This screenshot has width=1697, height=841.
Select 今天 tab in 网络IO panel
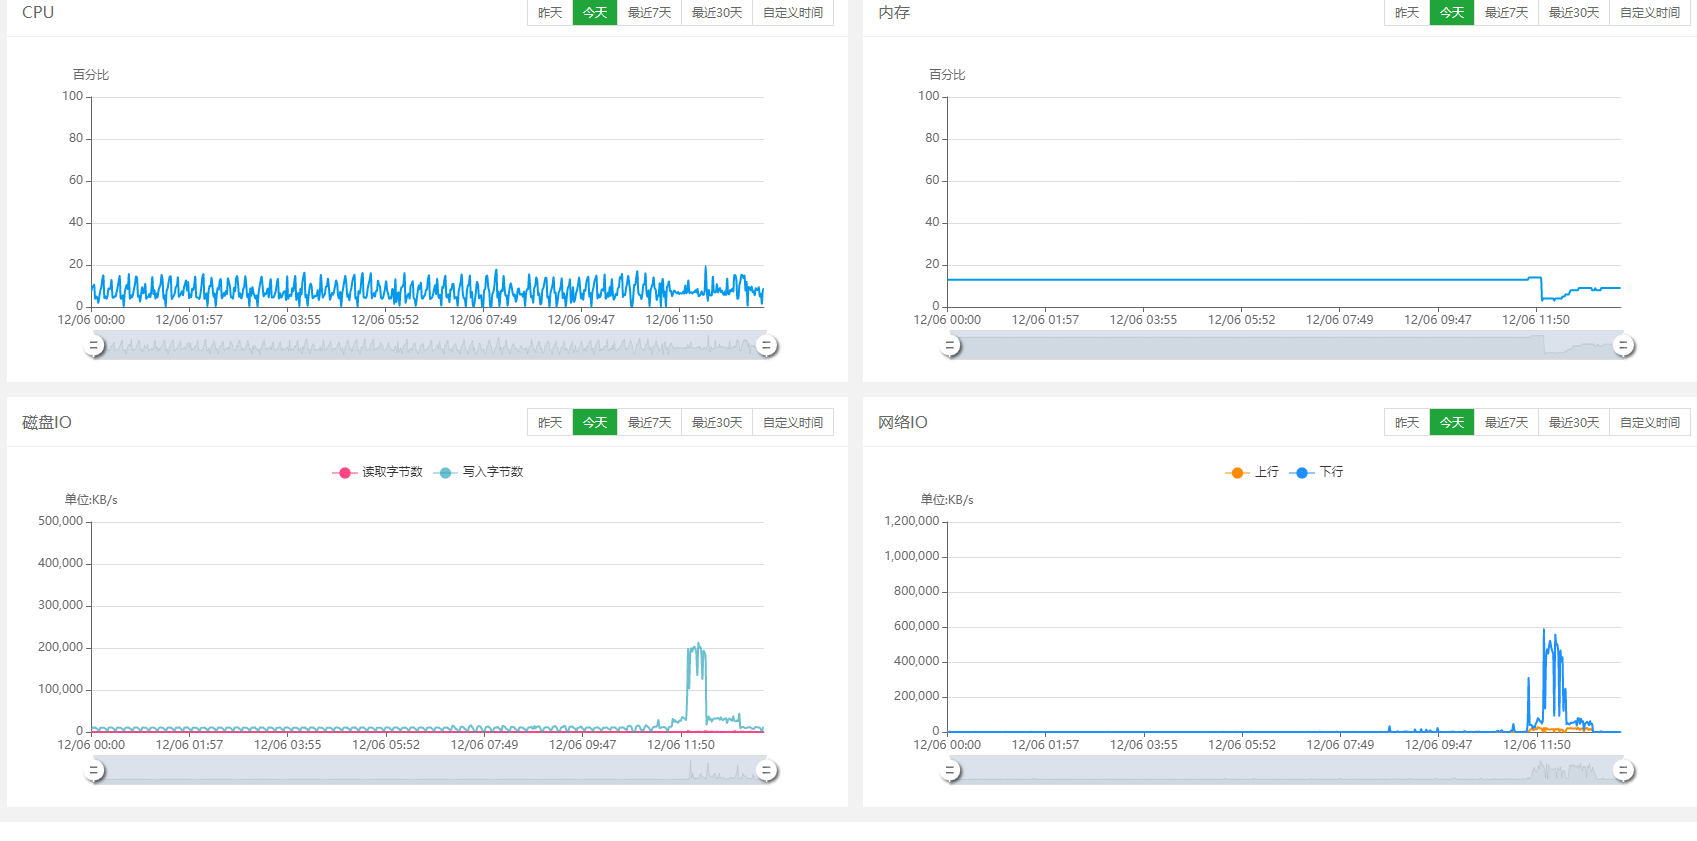(1452, 422)
